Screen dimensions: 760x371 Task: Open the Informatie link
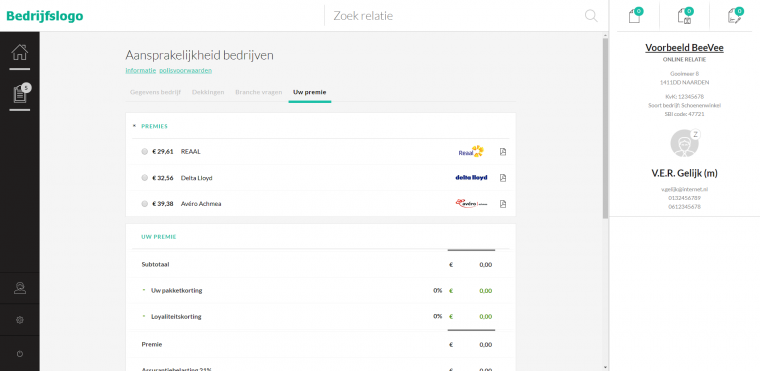pyautogui.click(x=141, y=70)
